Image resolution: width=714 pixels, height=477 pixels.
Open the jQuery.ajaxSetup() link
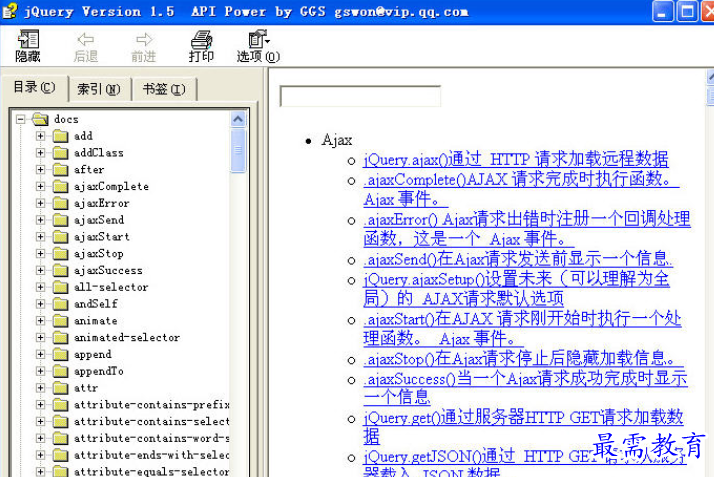point(516,289)
